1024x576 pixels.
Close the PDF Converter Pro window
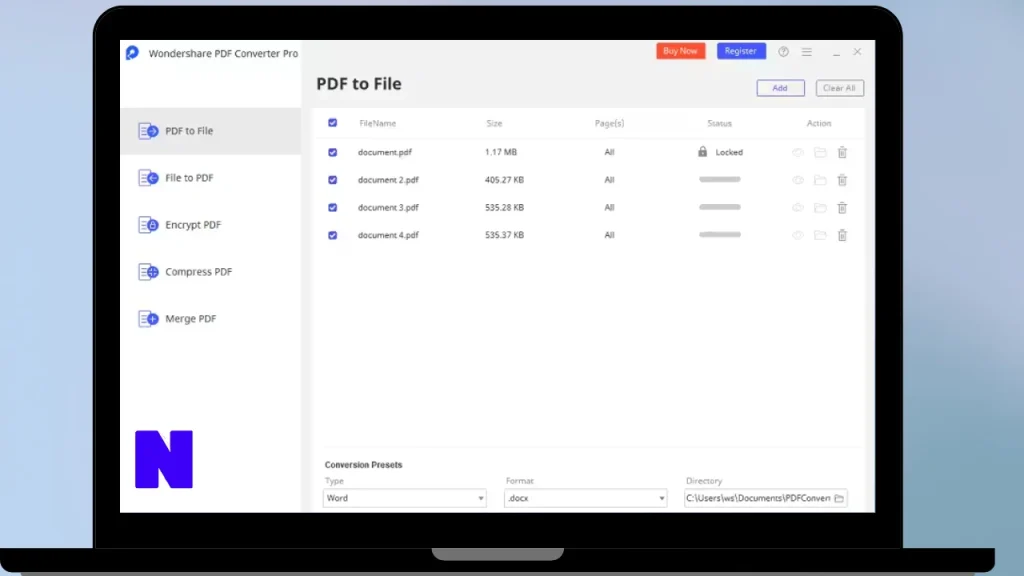[857, 52]
